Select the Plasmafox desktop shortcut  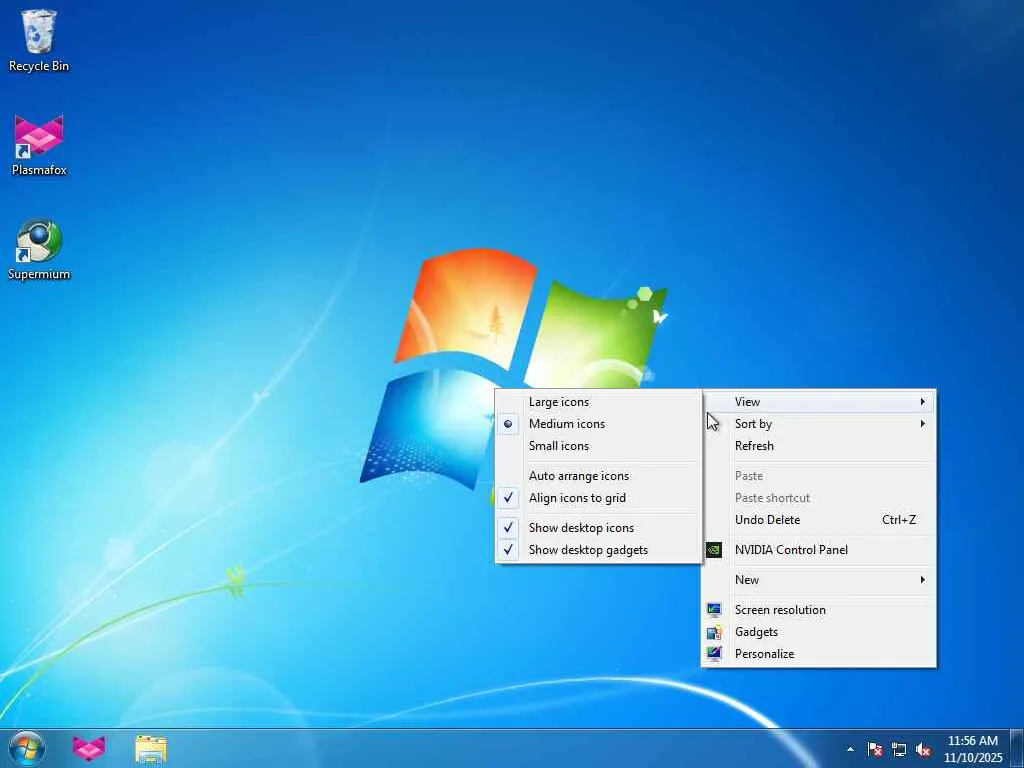tap(39, 145)
